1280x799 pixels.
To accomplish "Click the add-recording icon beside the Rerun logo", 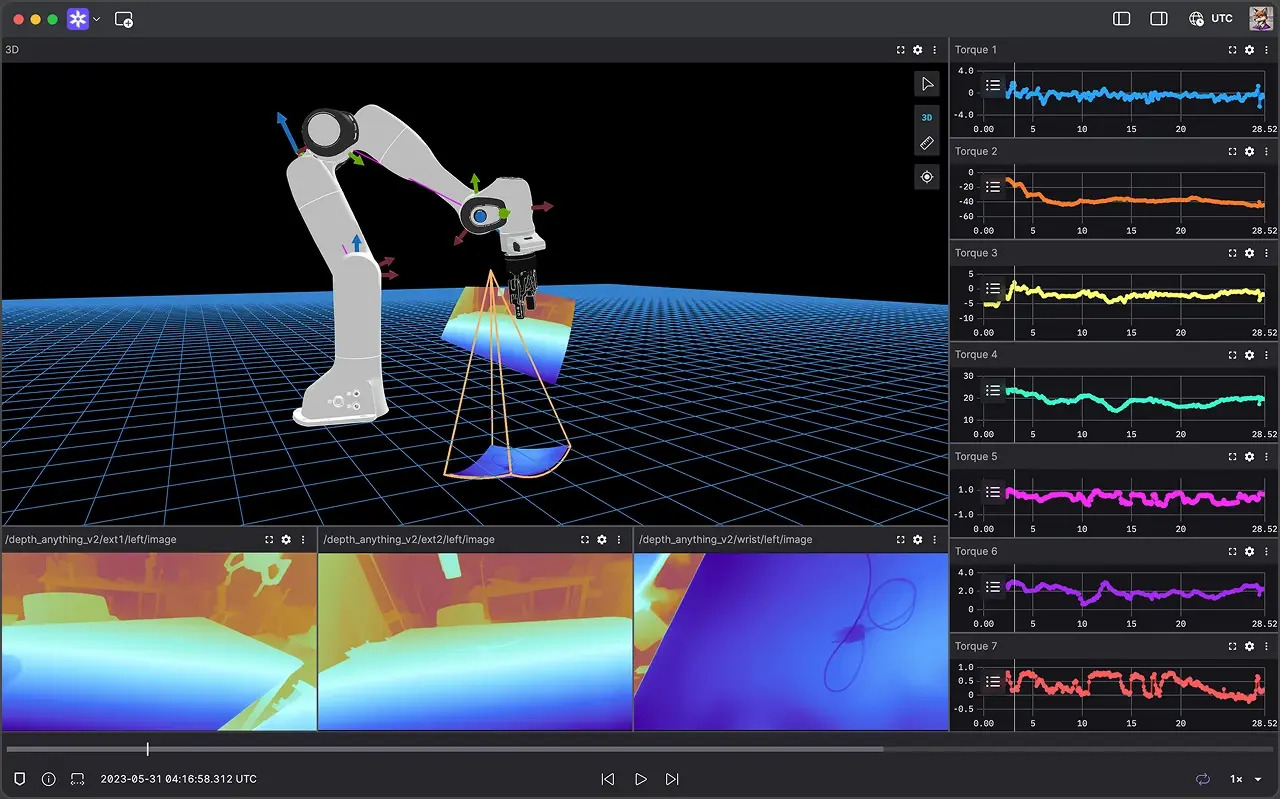I will point(124,18).
